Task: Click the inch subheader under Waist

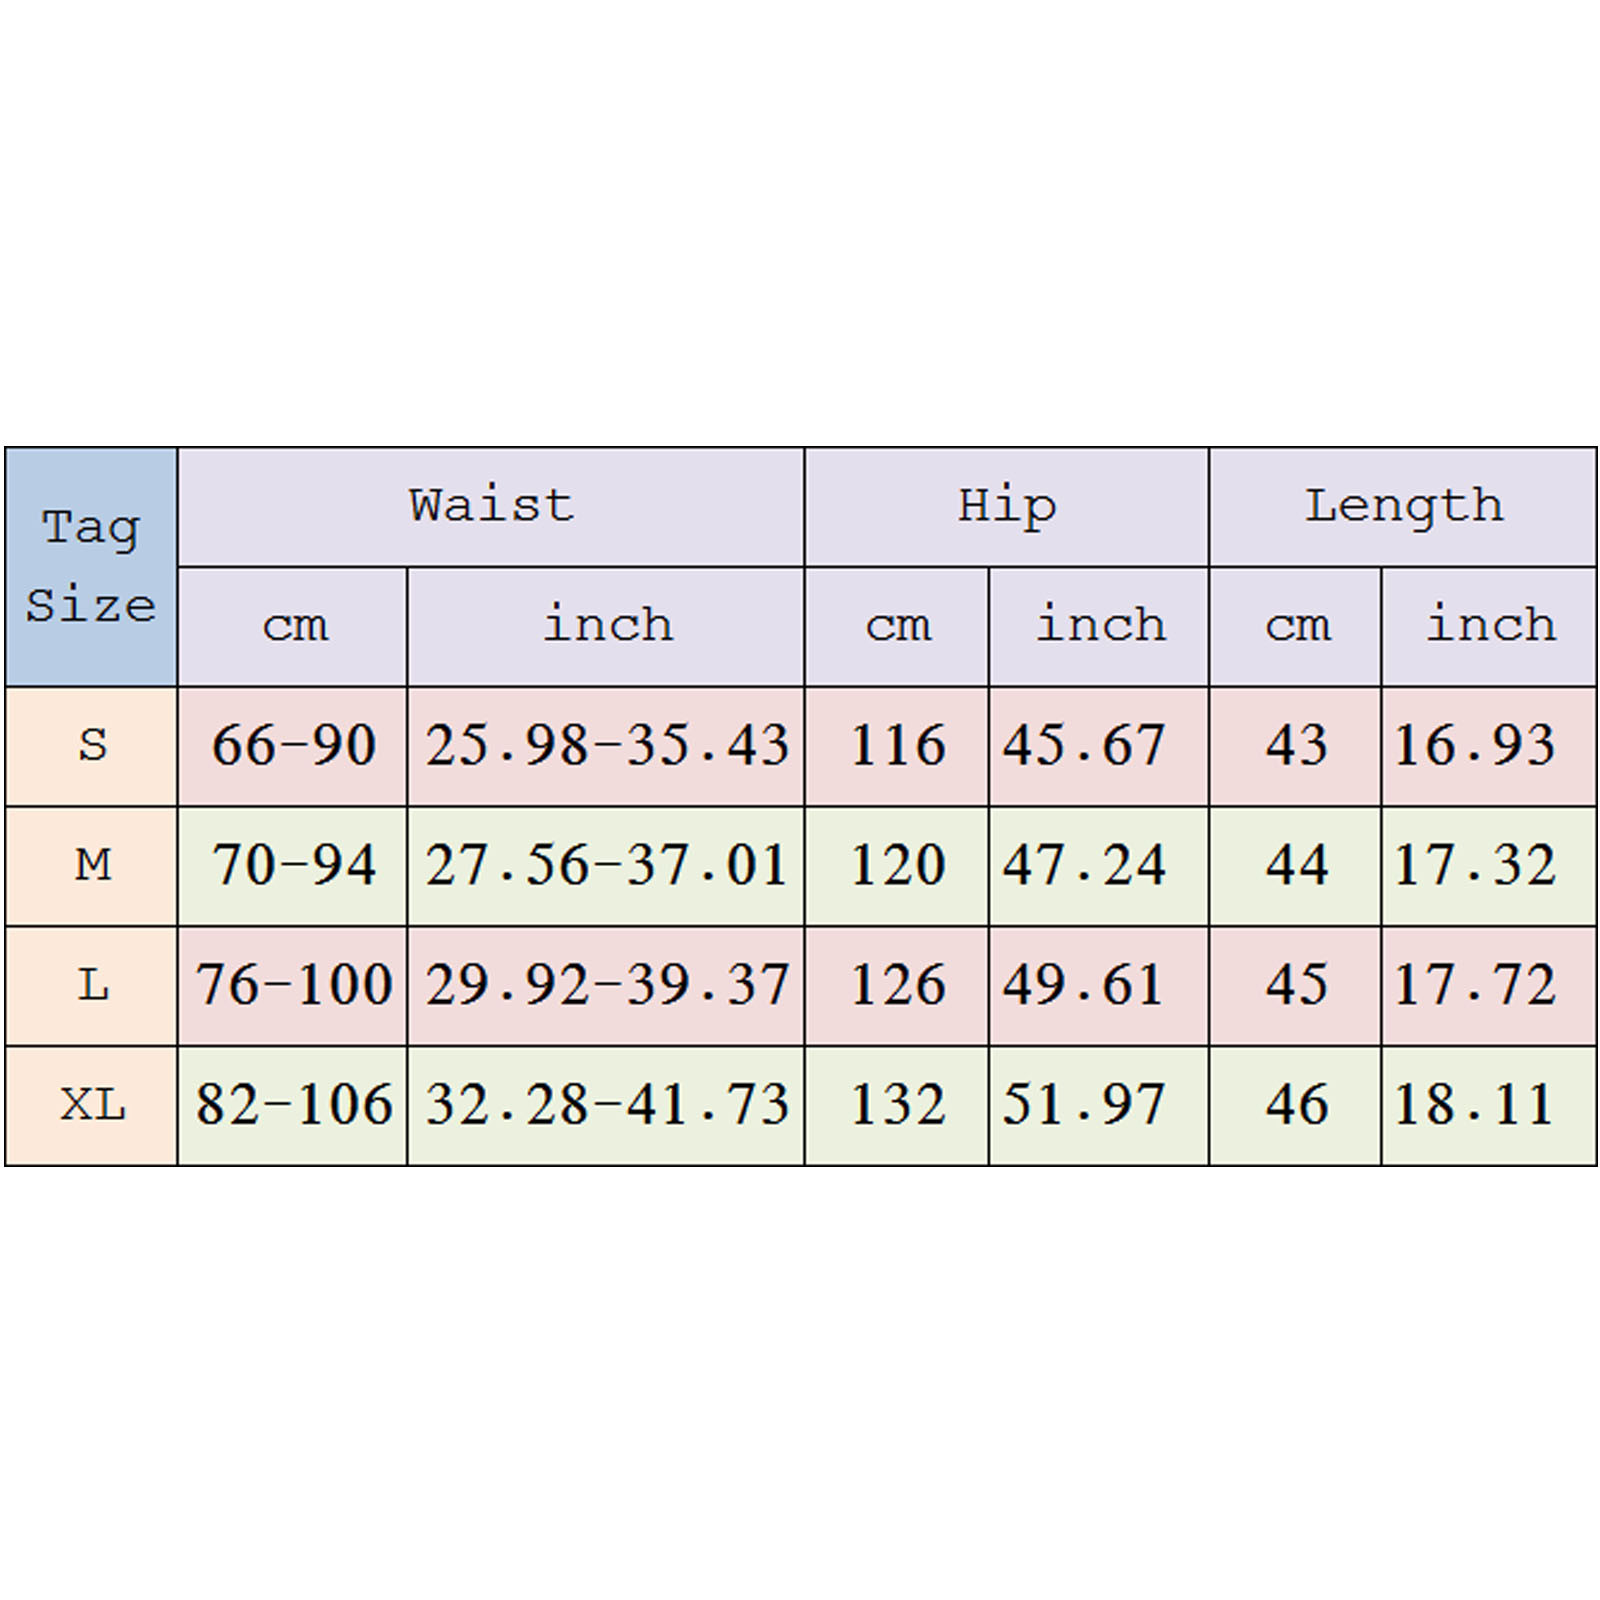Action: (x=607, y=626)
